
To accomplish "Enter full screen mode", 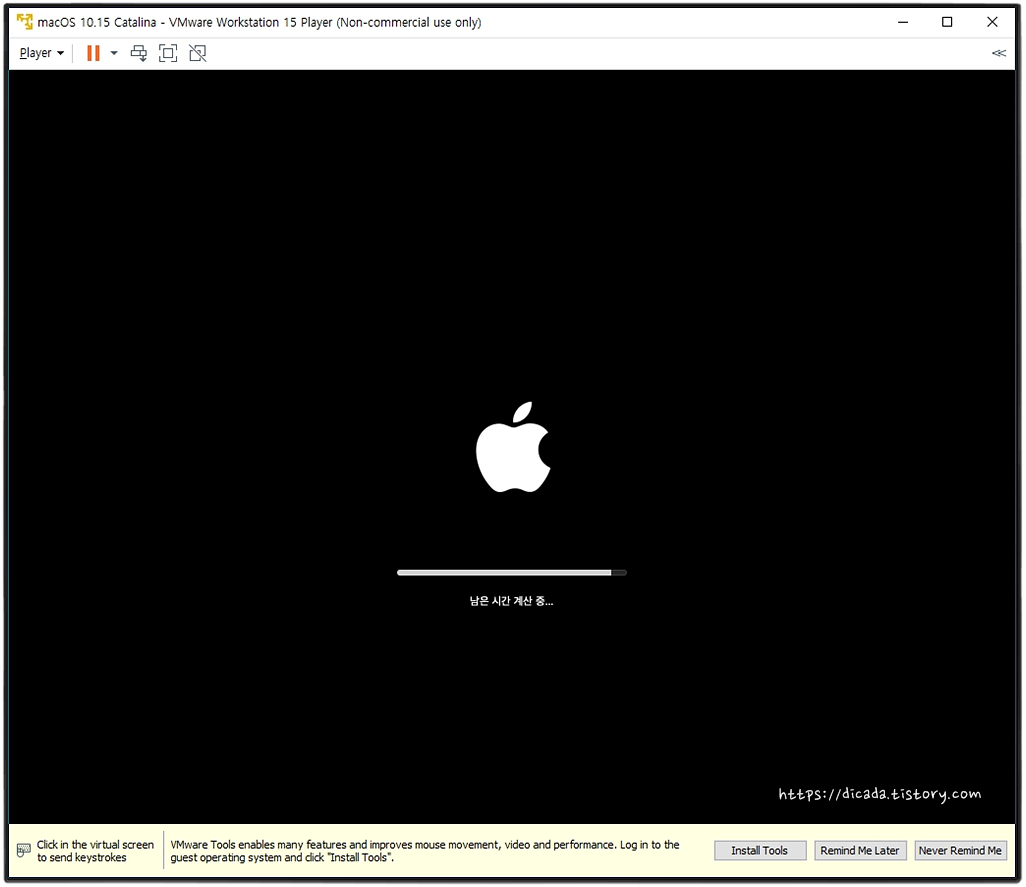I will click(x=168, y=53).
